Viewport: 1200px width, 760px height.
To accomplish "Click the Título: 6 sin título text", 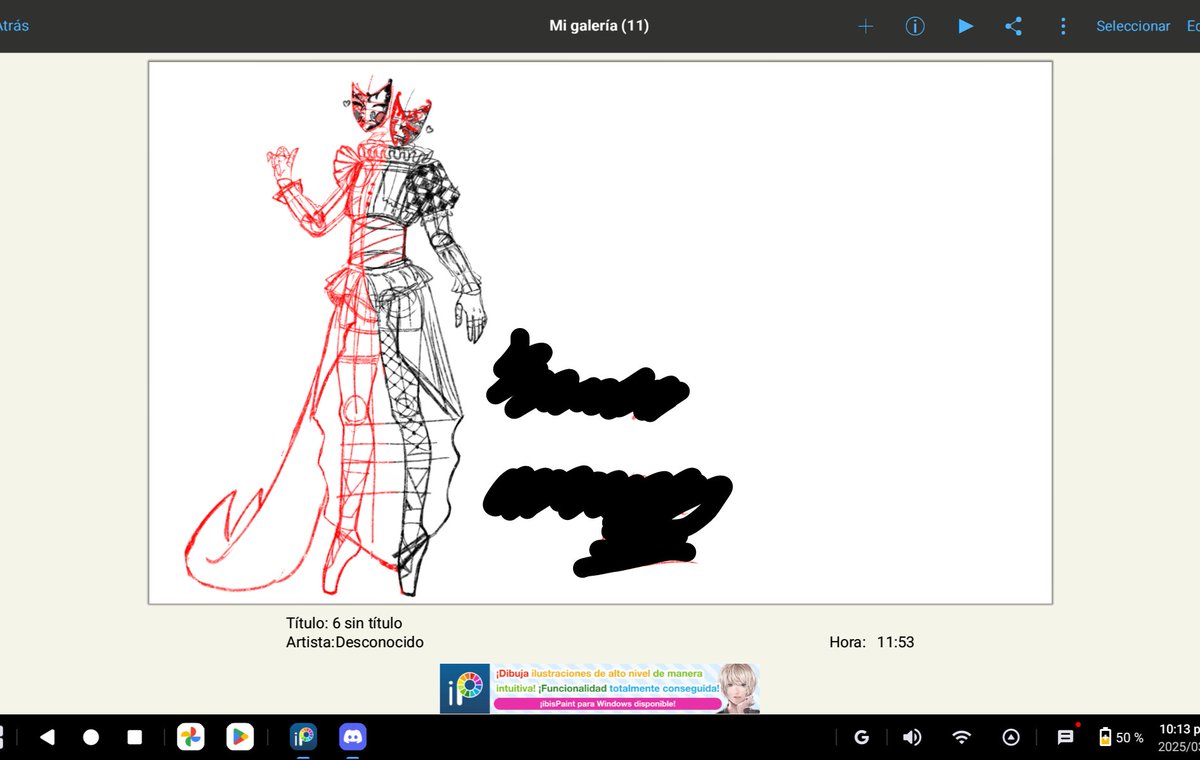I will pyautogui.click(x=344, y=623).
